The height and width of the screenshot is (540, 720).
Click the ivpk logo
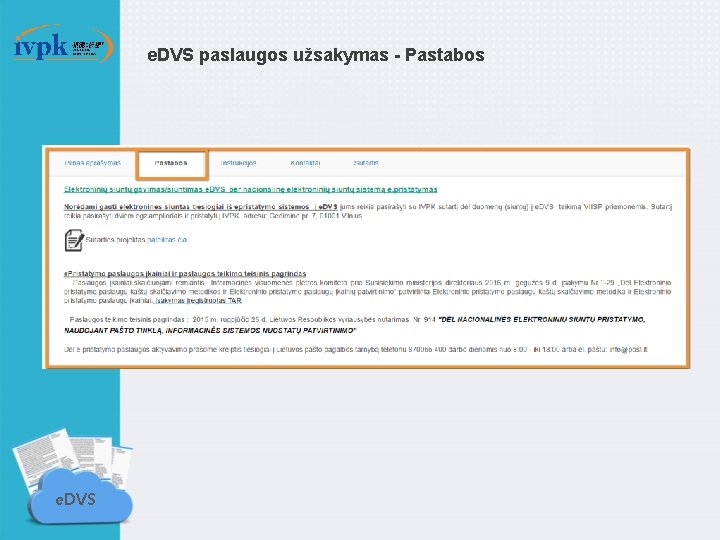(x=62, y=45)
